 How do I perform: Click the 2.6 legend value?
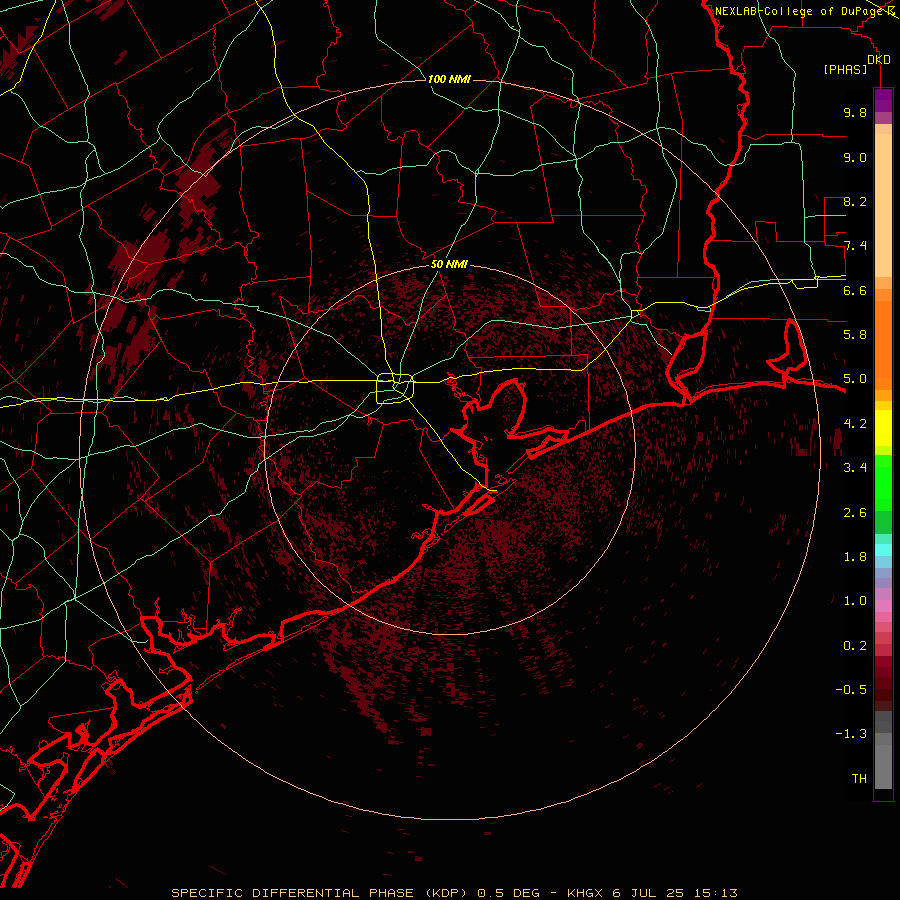click(855, 513)
